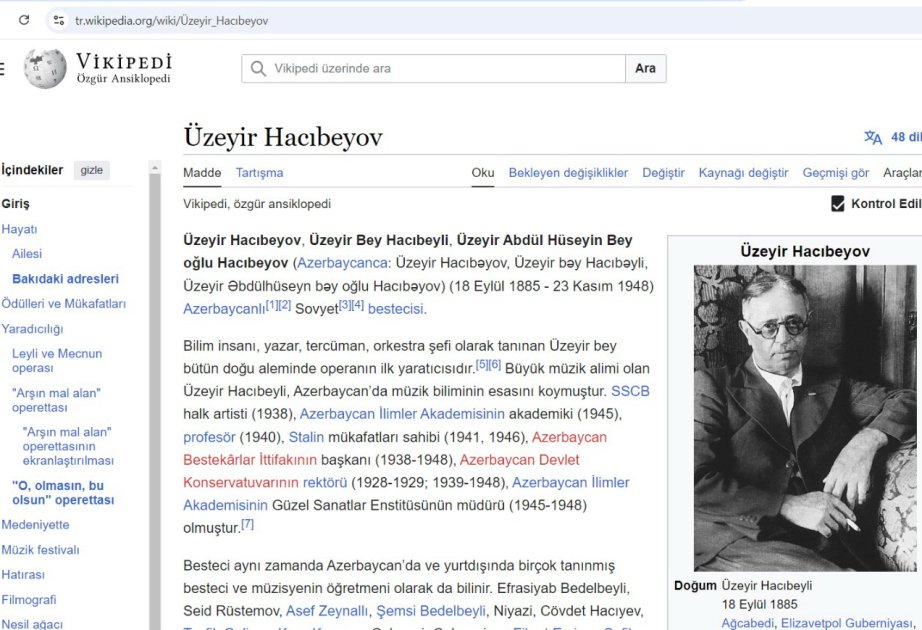Open the 48 dil languages dropdown

[x=905, y=138]
